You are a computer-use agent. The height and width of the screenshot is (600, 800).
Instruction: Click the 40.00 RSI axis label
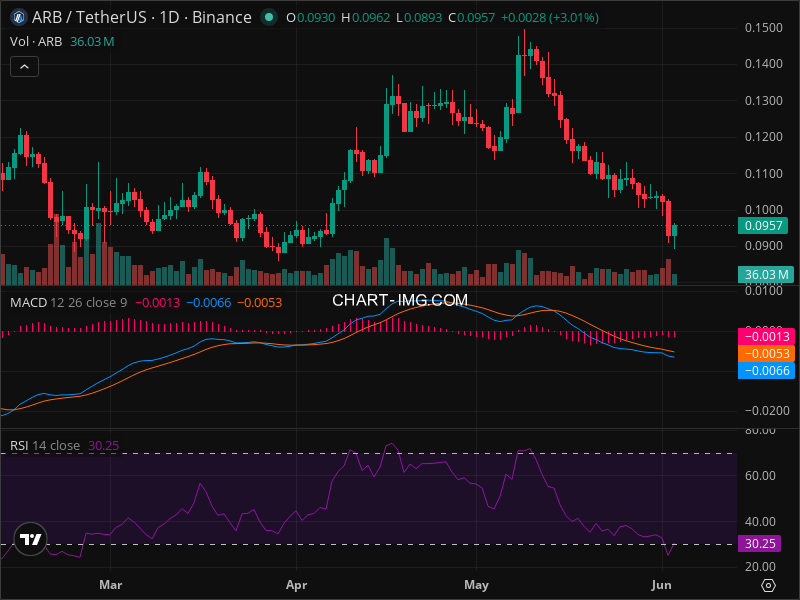tap(760, 521)
